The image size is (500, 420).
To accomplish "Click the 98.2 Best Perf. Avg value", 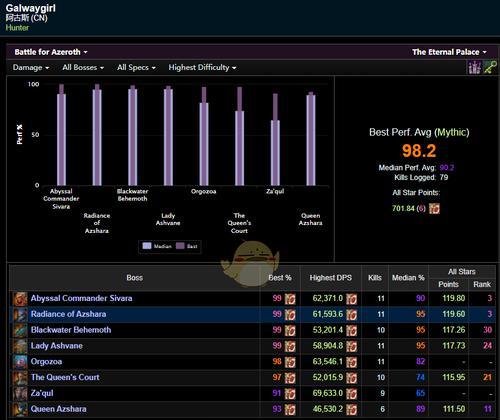I will click(419, 151).
